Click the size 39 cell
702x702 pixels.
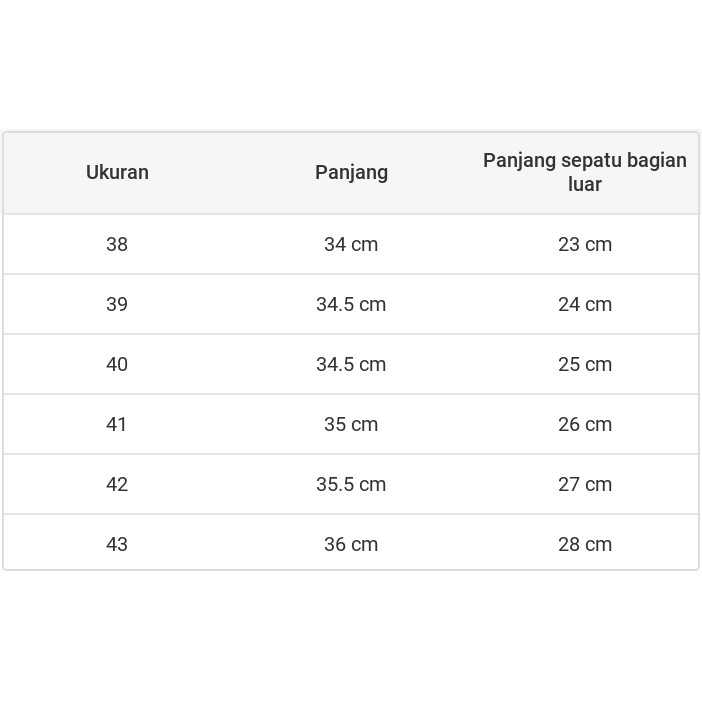click(117, 304)
